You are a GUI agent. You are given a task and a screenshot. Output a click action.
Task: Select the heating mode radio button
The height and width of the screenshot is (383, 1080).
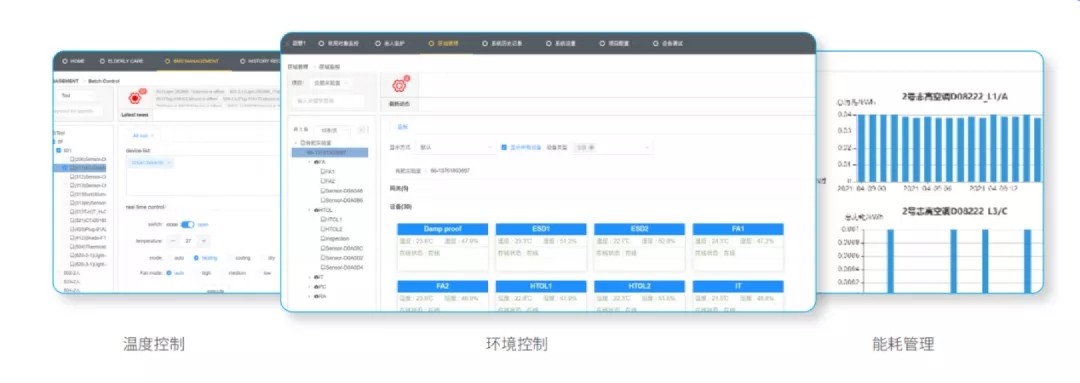pyautogui.click(x=196, y=258)
